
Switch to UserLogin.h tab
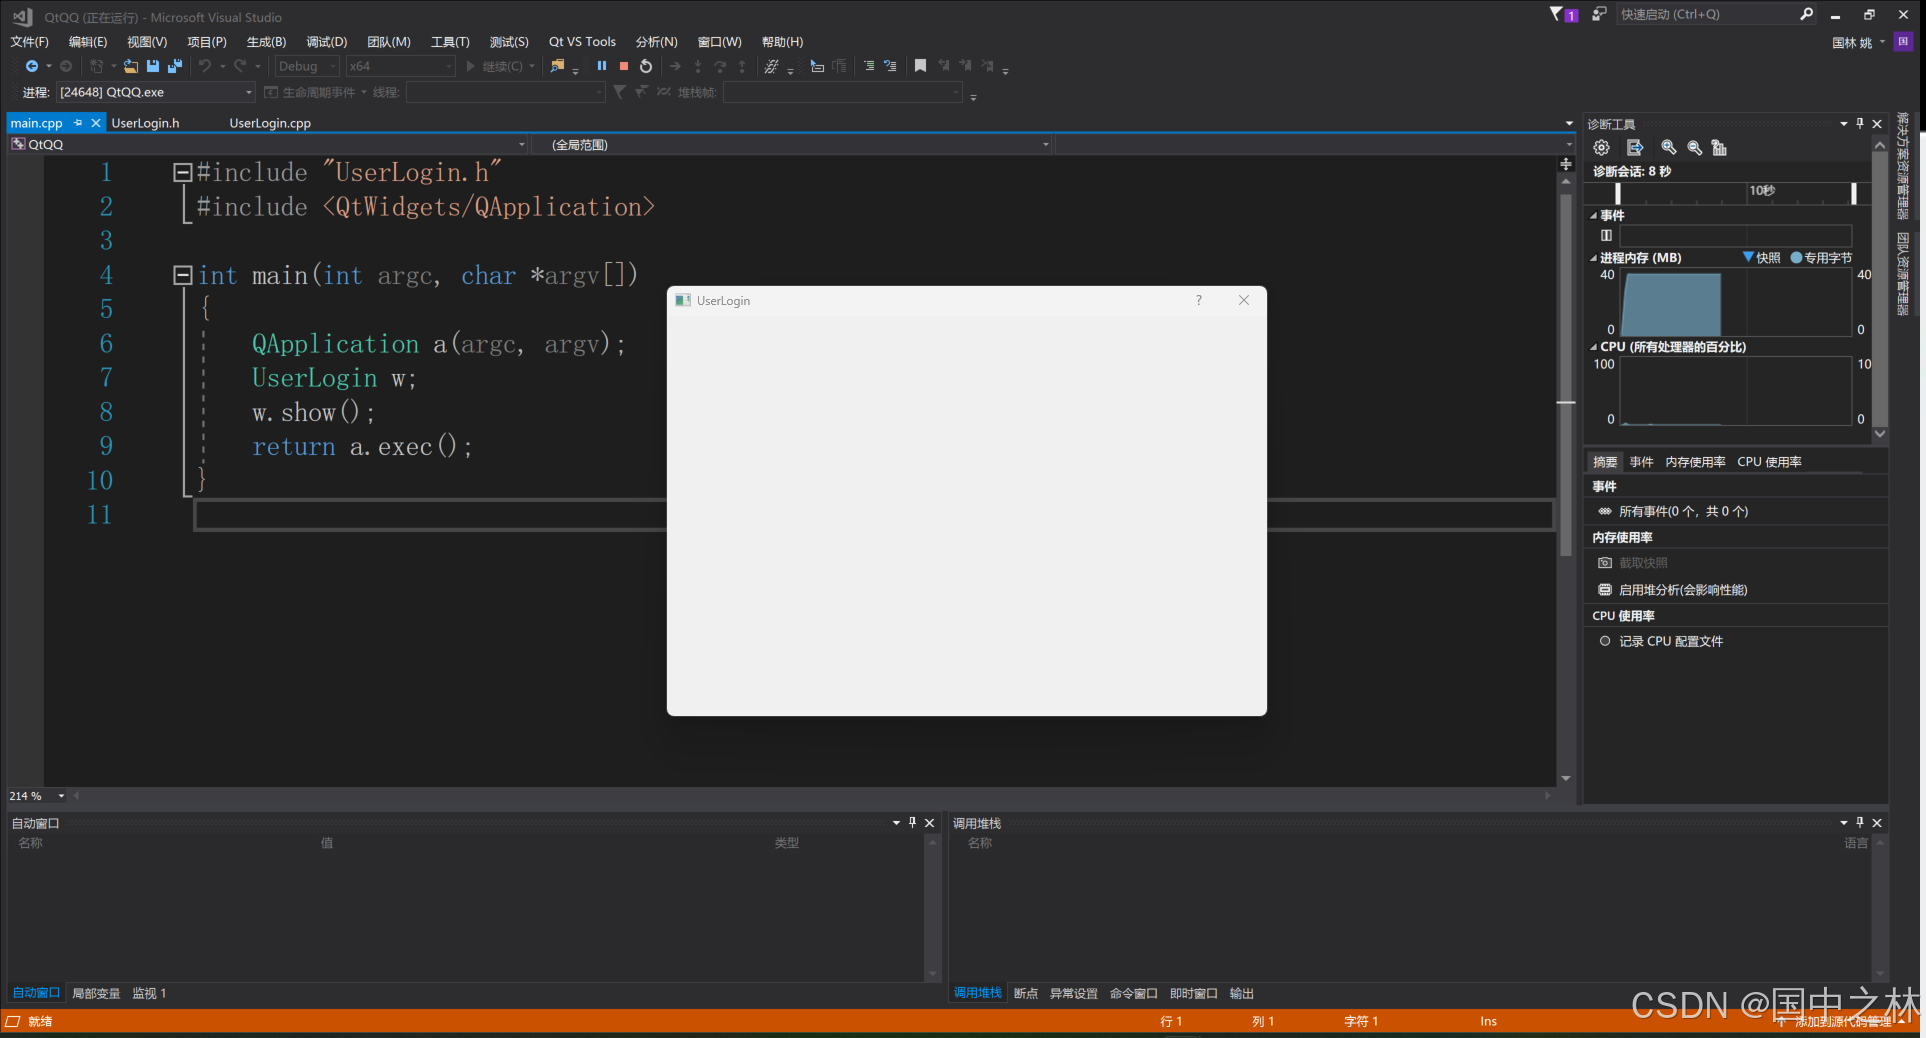[x=145, y=123]
